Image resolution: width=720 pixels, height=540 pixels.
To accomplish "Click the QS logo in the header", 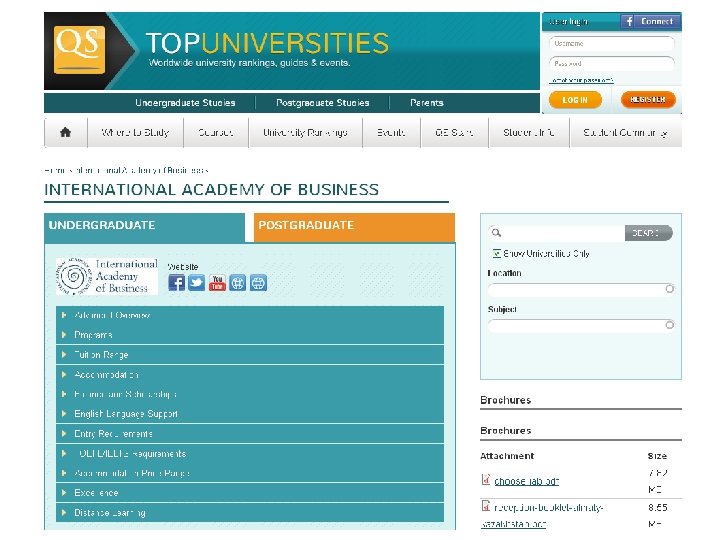I will coord(79,50).
